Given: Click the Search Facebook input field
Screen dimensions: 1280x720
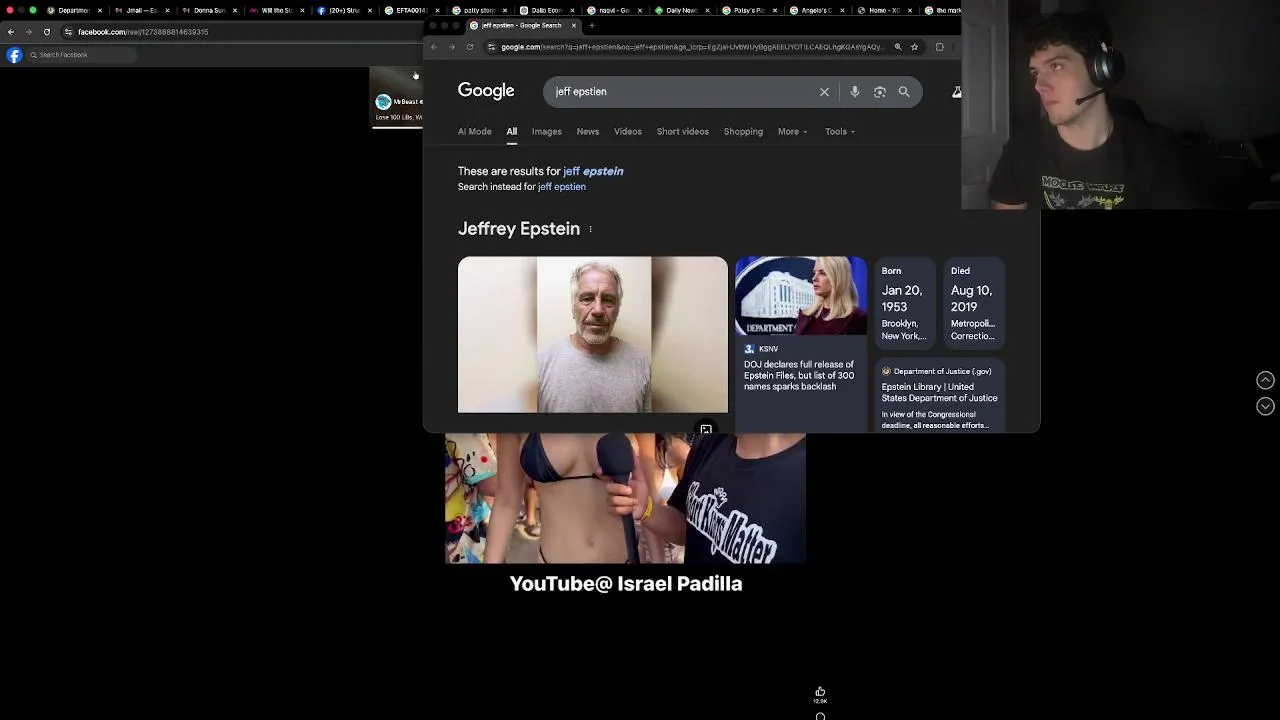Looking at the screenshot, I should (x=80, y=55).
